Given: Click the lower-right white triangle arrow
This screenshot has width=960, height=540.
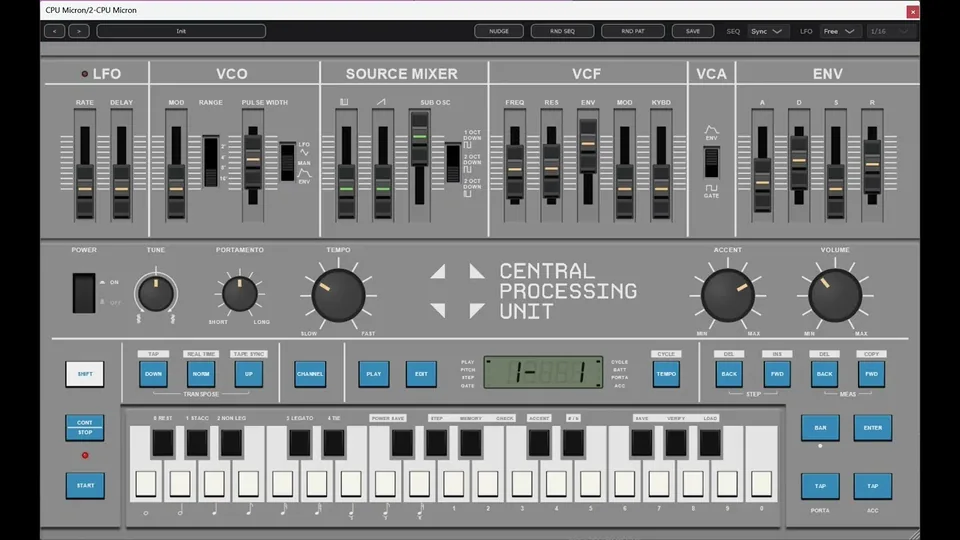Looking at the screenshot, I should [476, 310].
